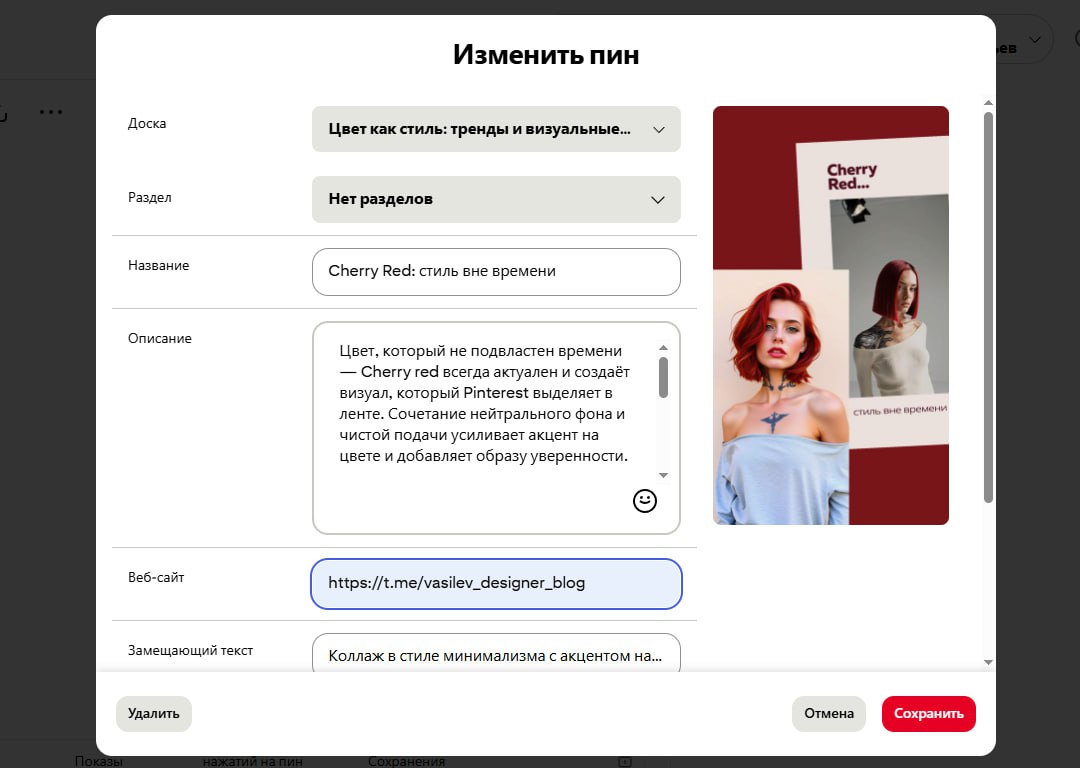Save the pin with "Сохранить"
Viewport: 1080px width, 768px height.
coord(928,714)
